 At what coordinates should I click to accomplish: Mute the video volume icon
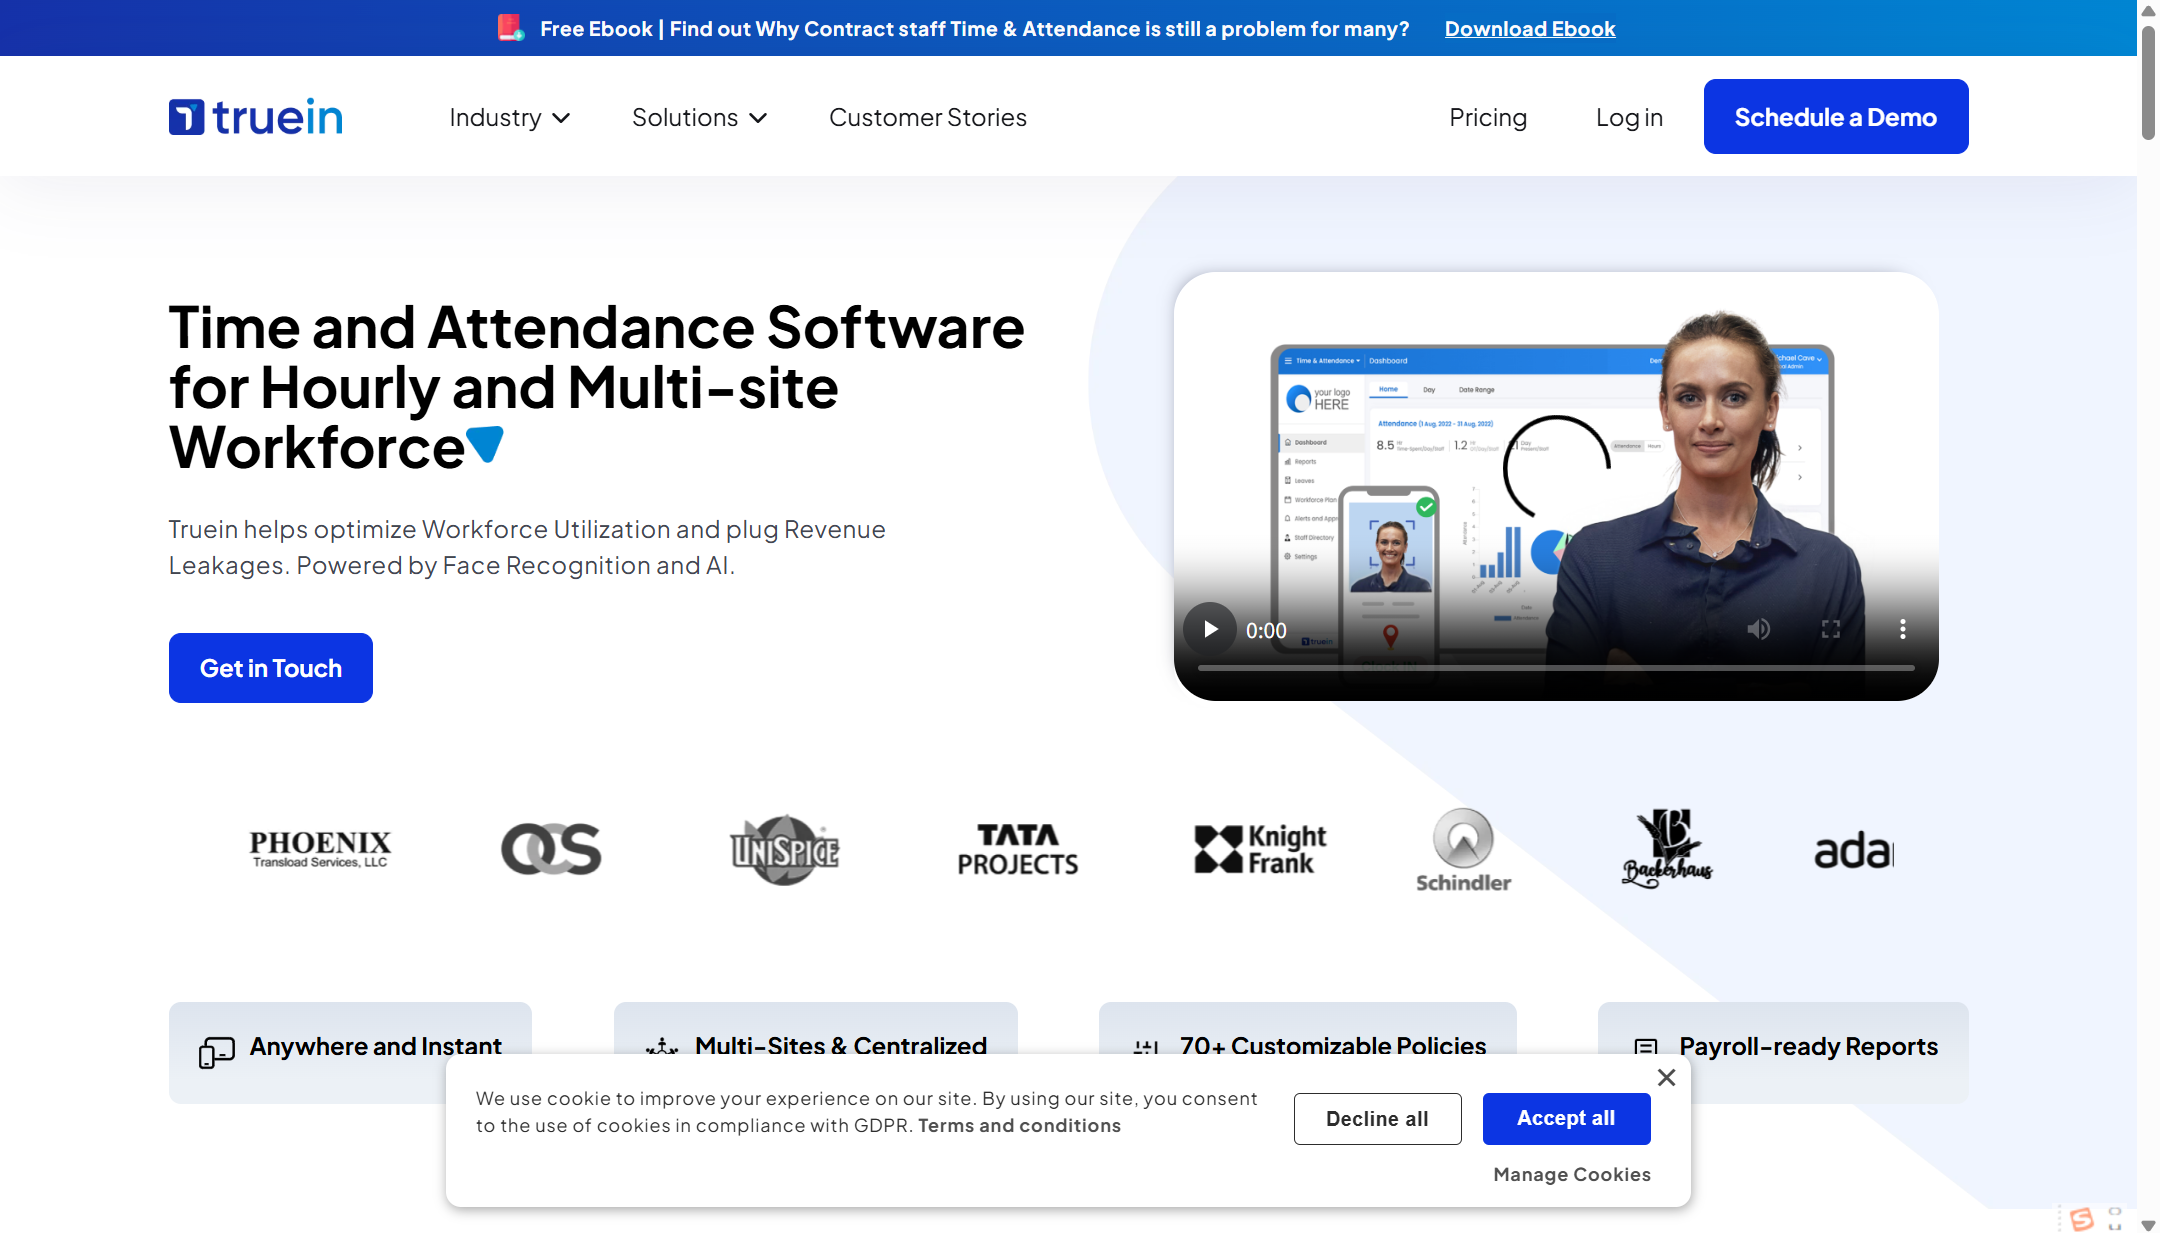click(1758, 629)
